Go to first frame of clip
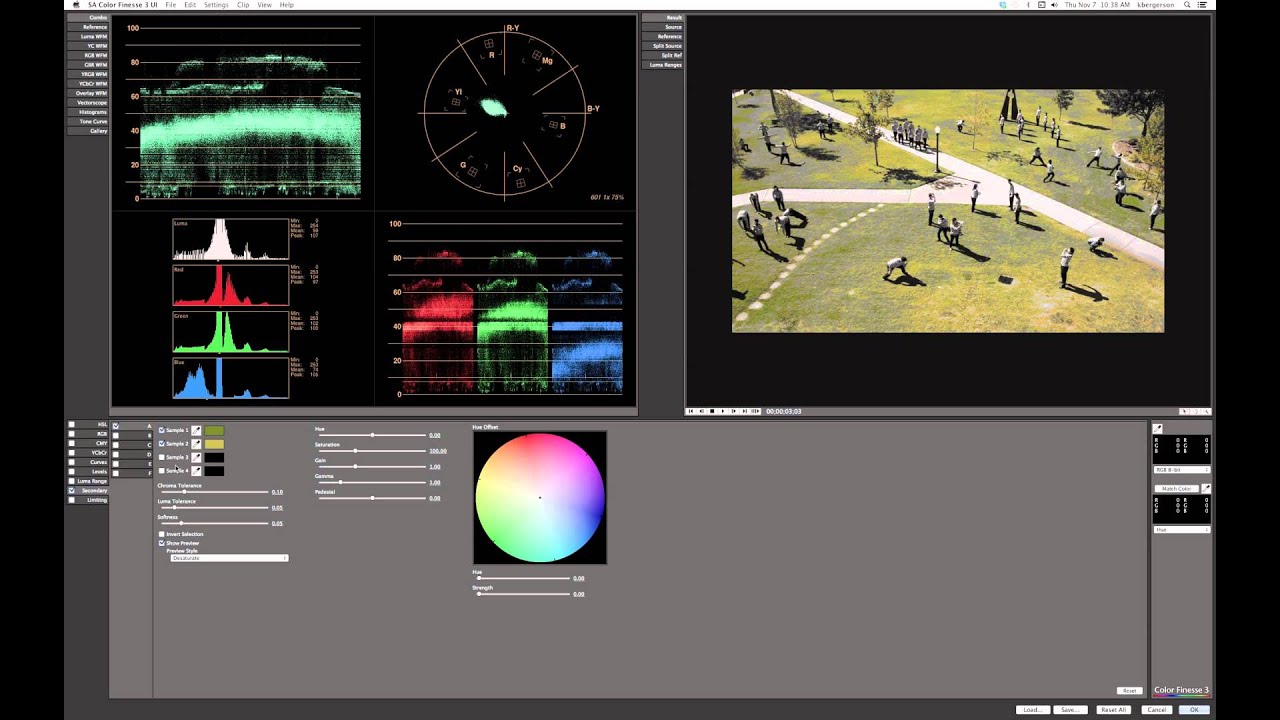 click(x=690, y=411)
